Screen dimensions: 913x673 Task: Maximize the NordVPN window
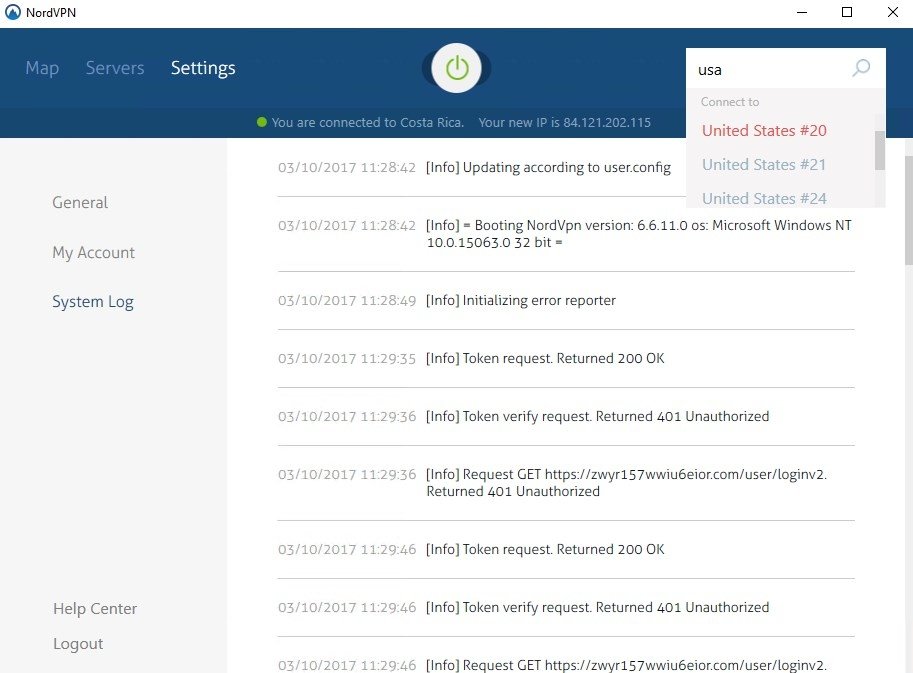847,12
